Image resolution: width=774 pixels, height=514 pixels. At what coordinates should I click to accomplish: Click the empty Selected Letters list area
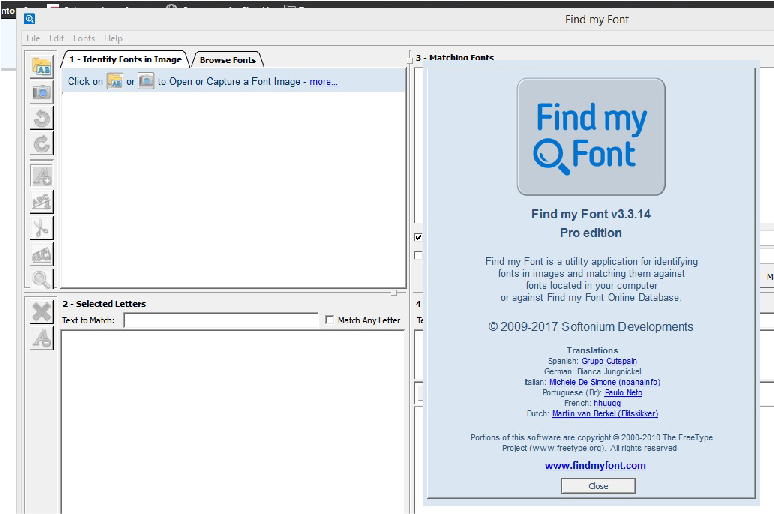pyautogui.click(x=232, y=422)
